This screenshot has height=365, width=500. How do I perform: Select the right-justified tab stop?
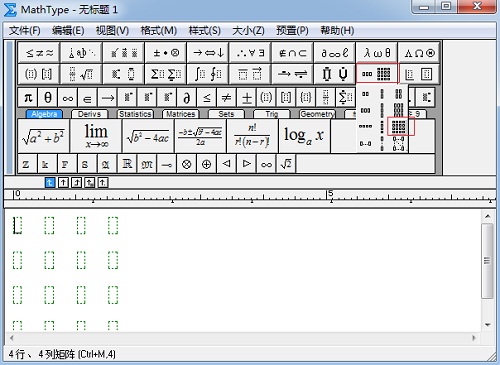click(76, 182)
